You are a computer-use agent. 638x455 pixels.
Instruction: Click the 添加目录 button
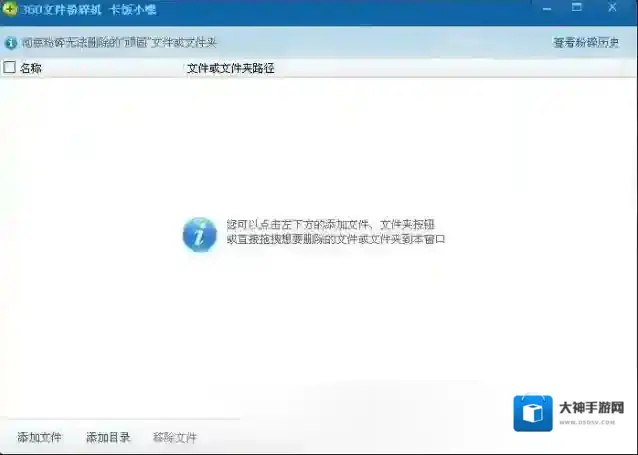[108, 438]
